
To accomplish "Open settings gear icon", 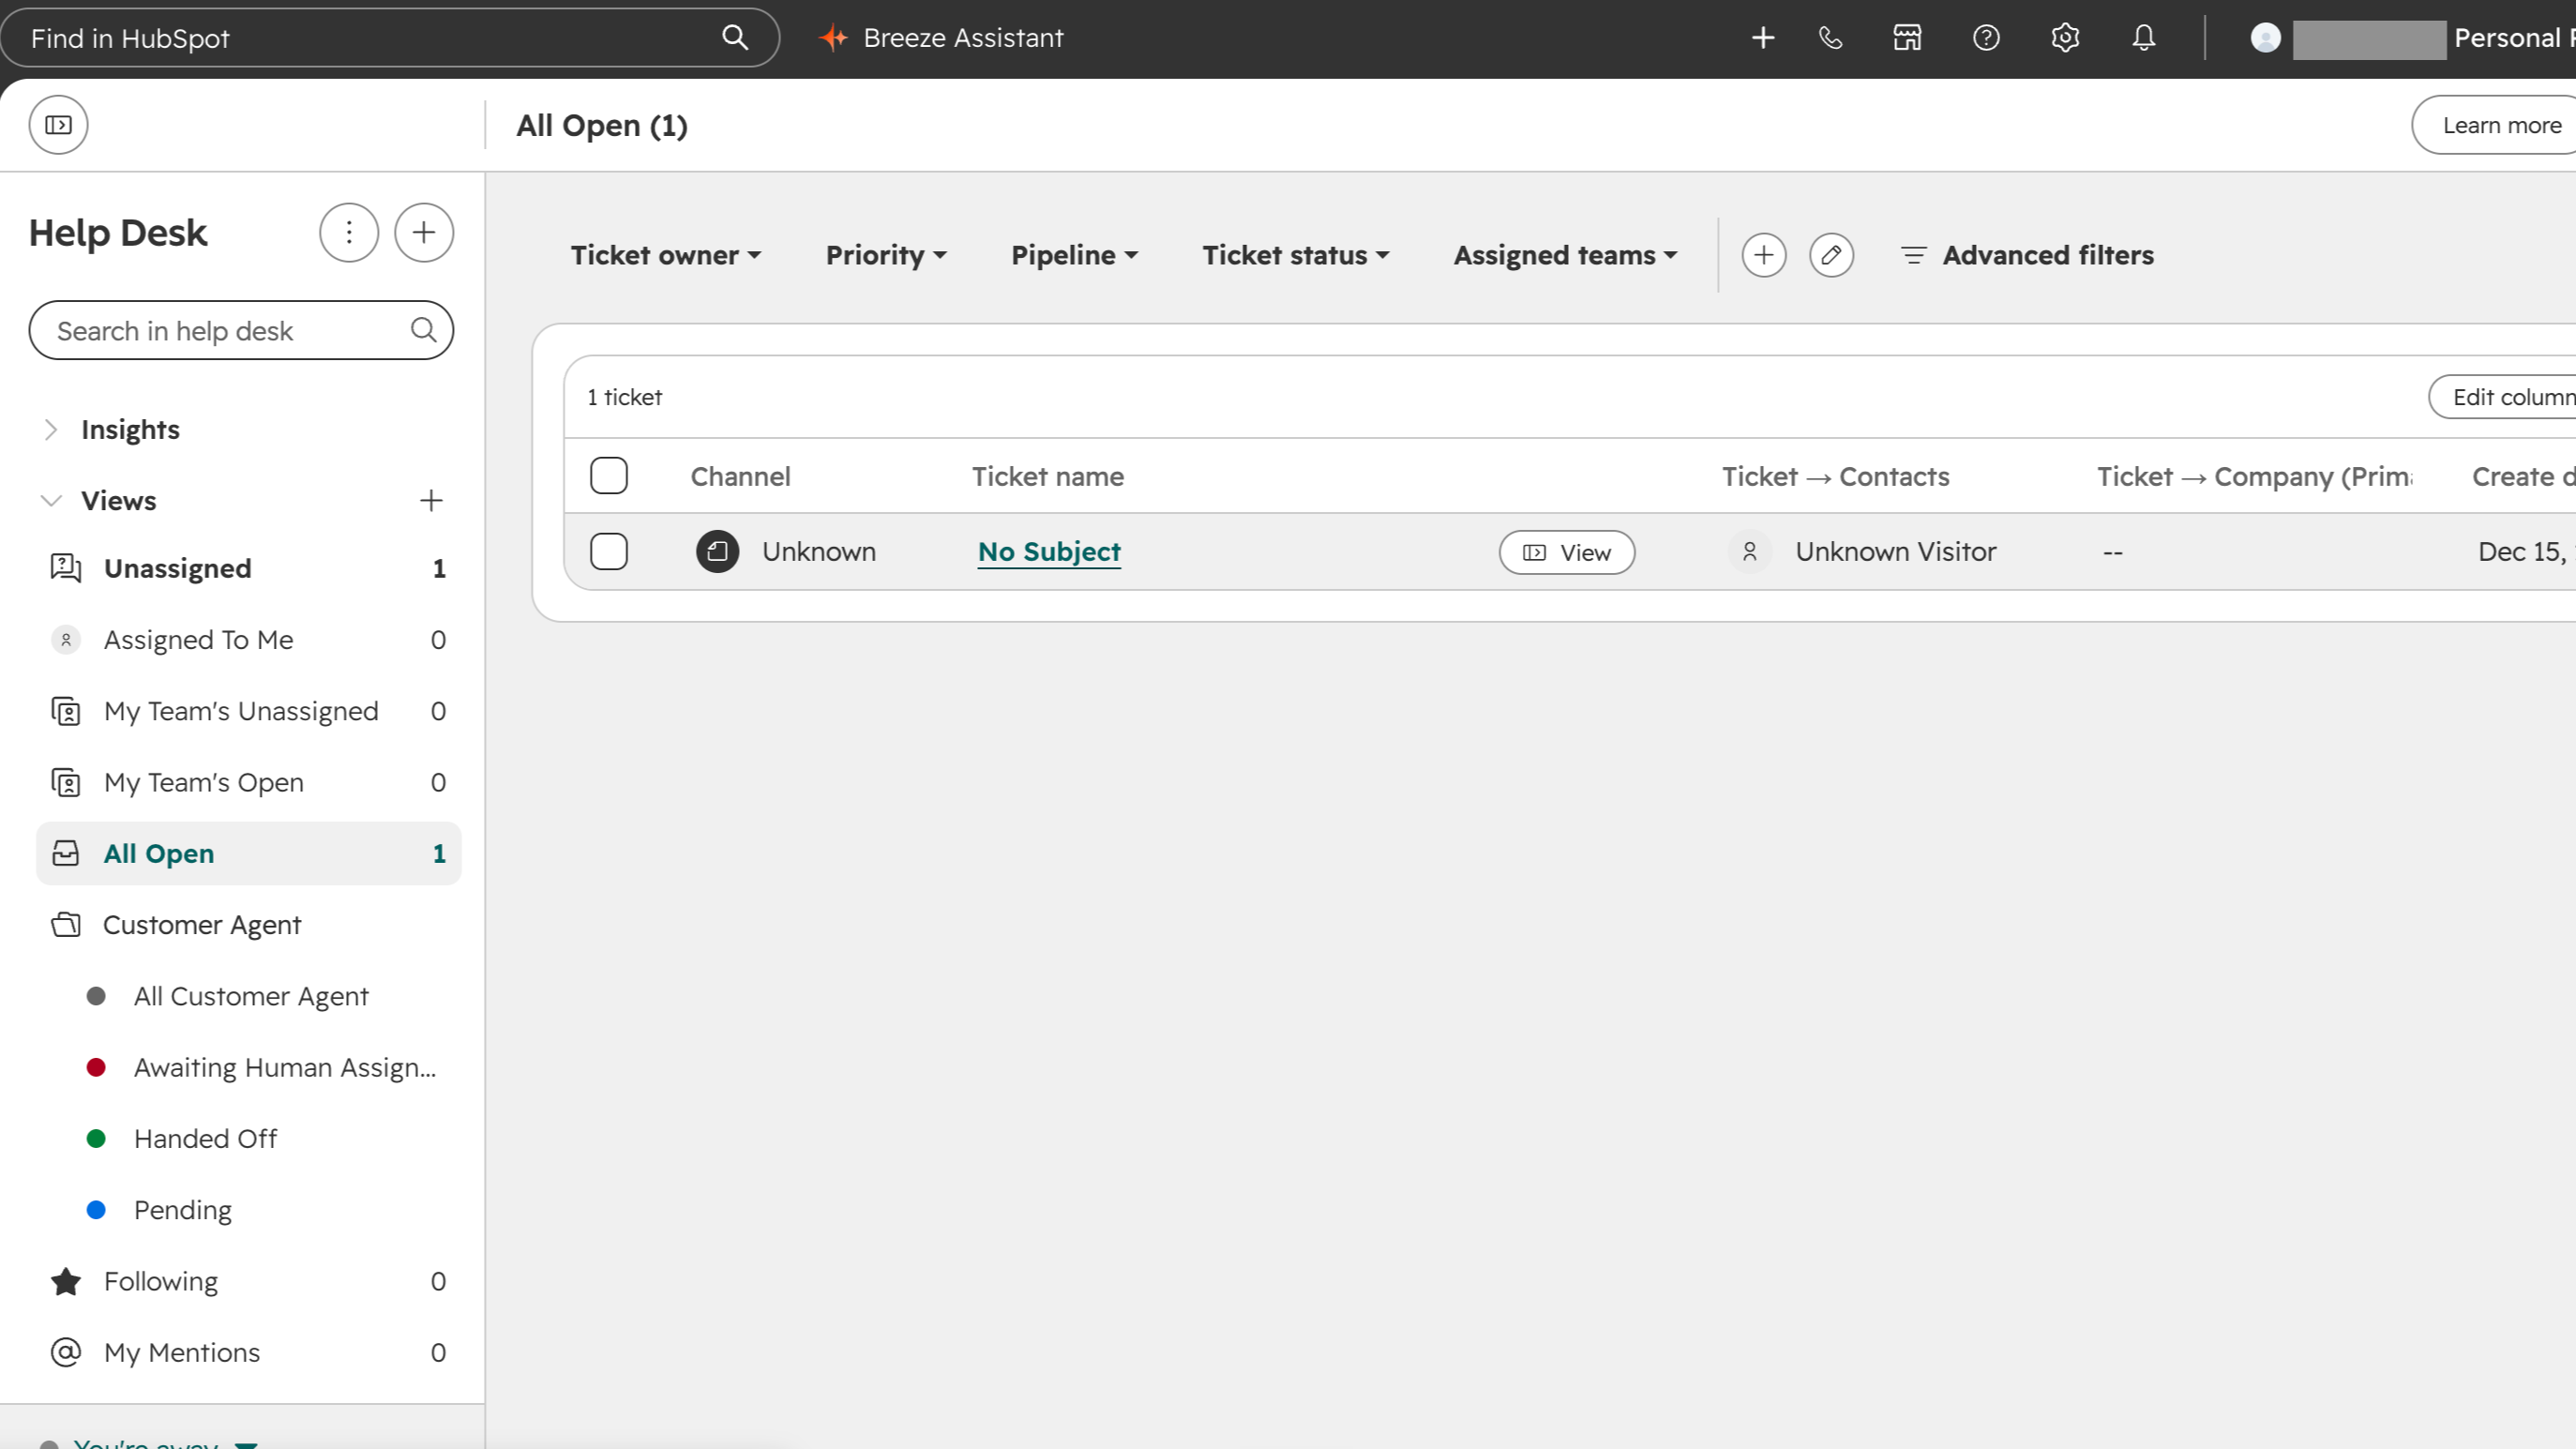I will coord(2065,38).
